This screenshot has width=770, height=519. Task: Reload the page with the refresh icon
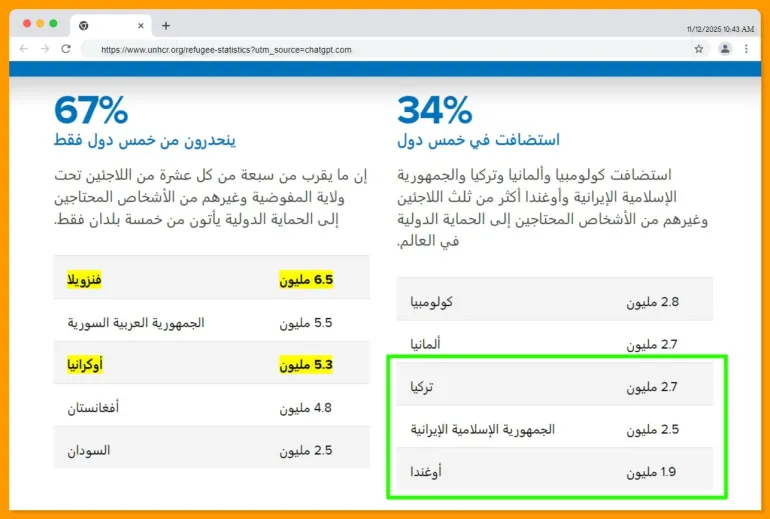(66, 49)
